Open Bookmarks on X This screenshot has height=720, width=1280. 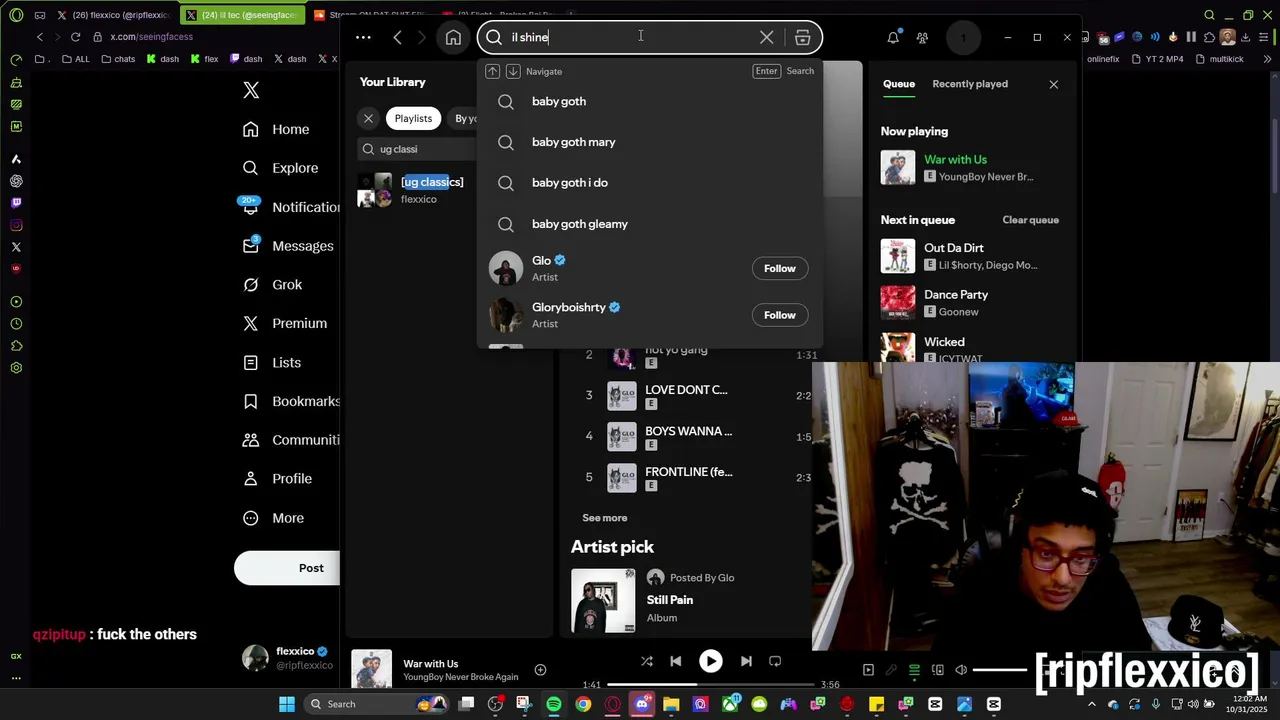pos(290,401)
